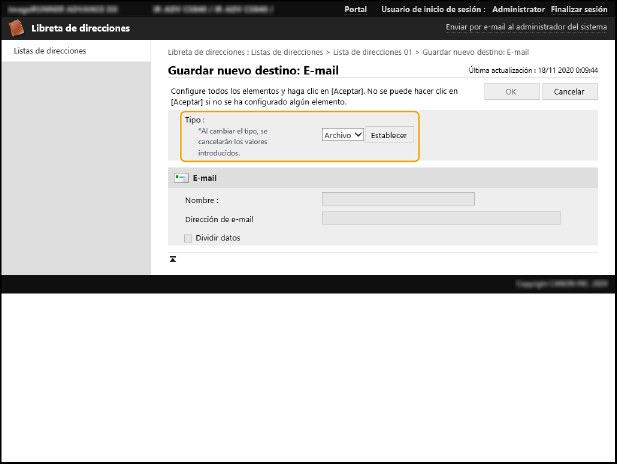
Task: Open the Portal link
Action: click(355, 8)
